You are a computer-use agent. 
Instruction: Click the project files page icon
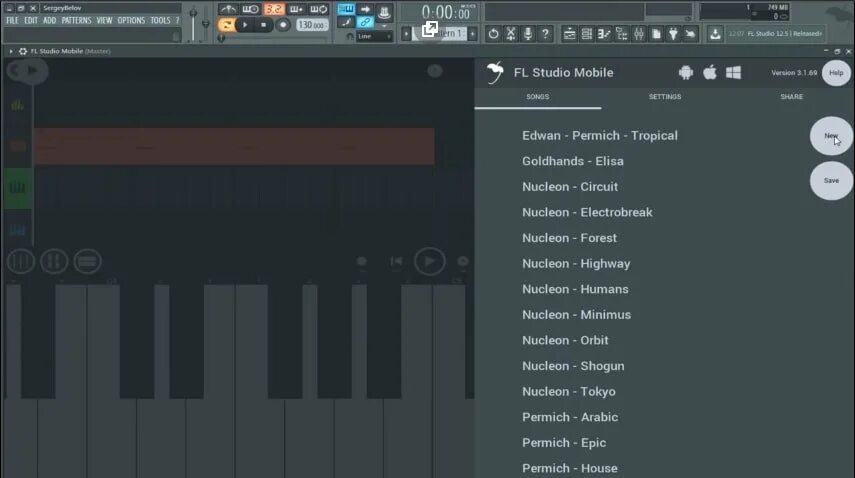[656, 34]
